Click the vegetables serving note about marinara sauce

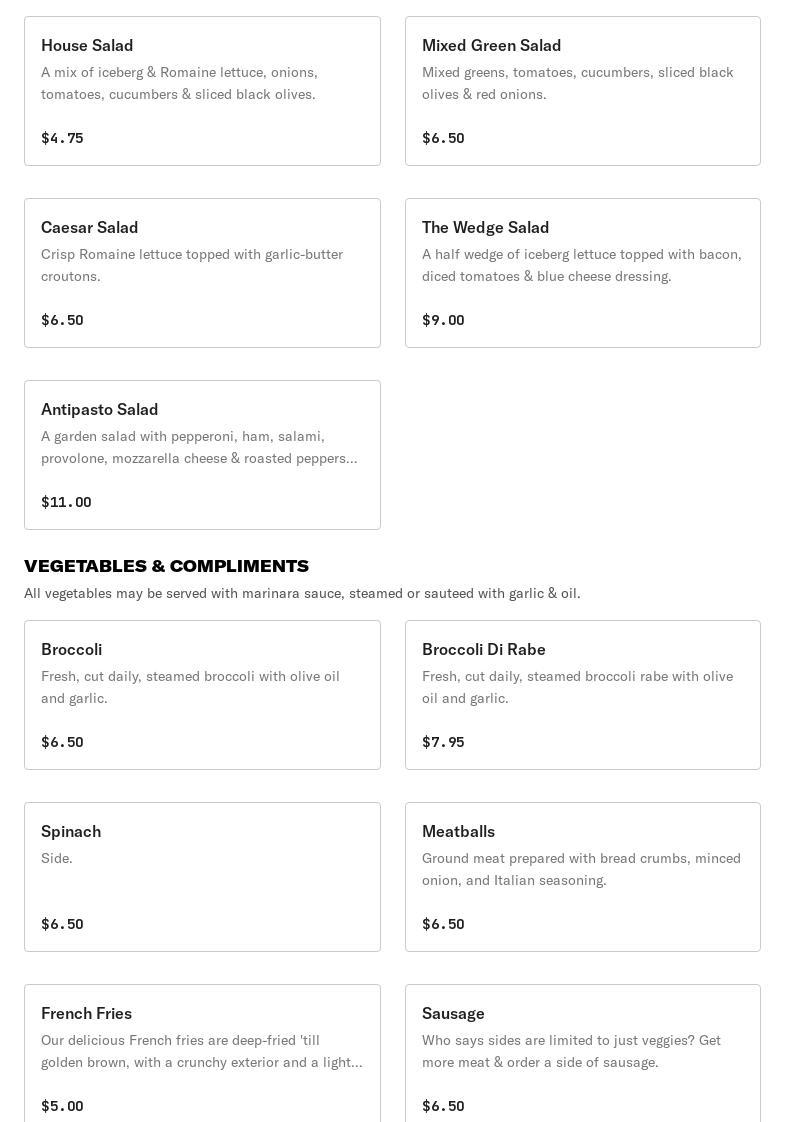[302, 593]
